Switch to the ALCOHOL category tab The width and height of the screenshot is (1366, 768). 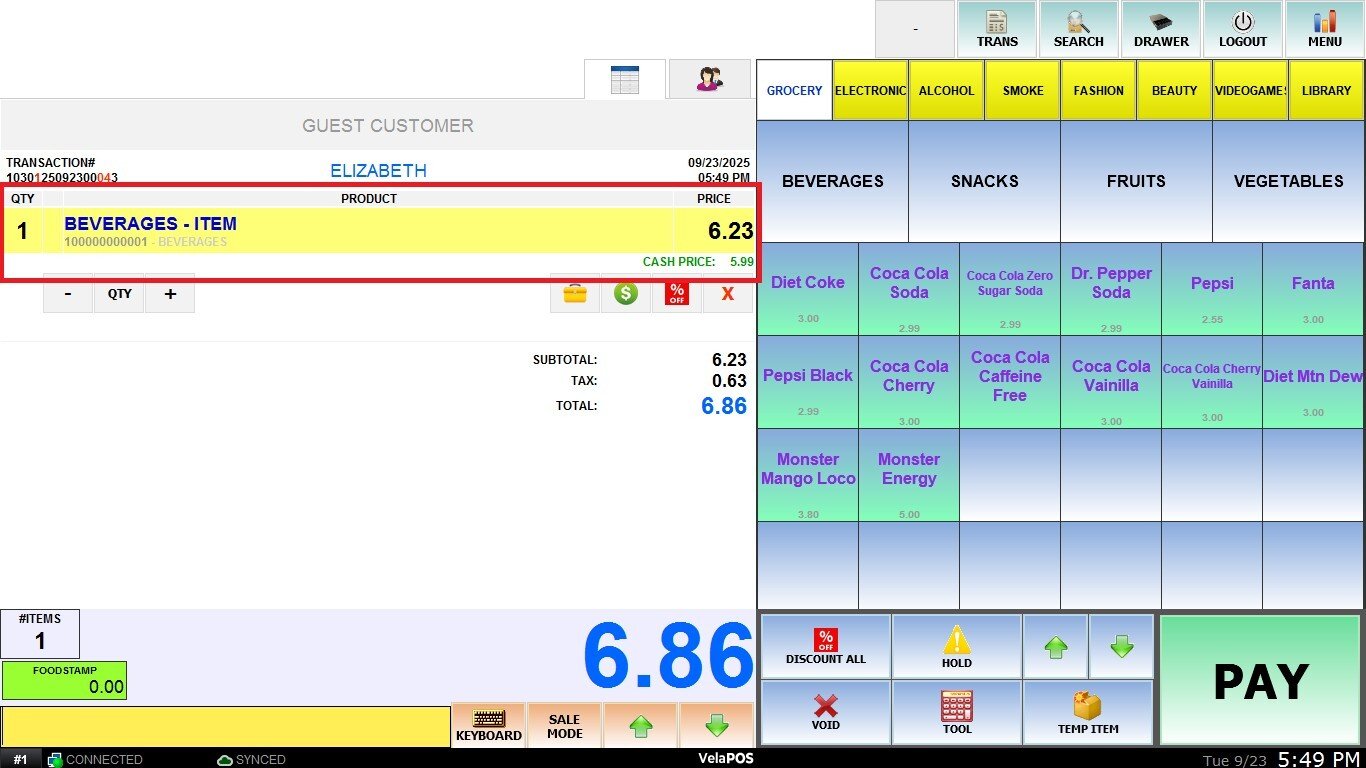click(x=946, y=90)
